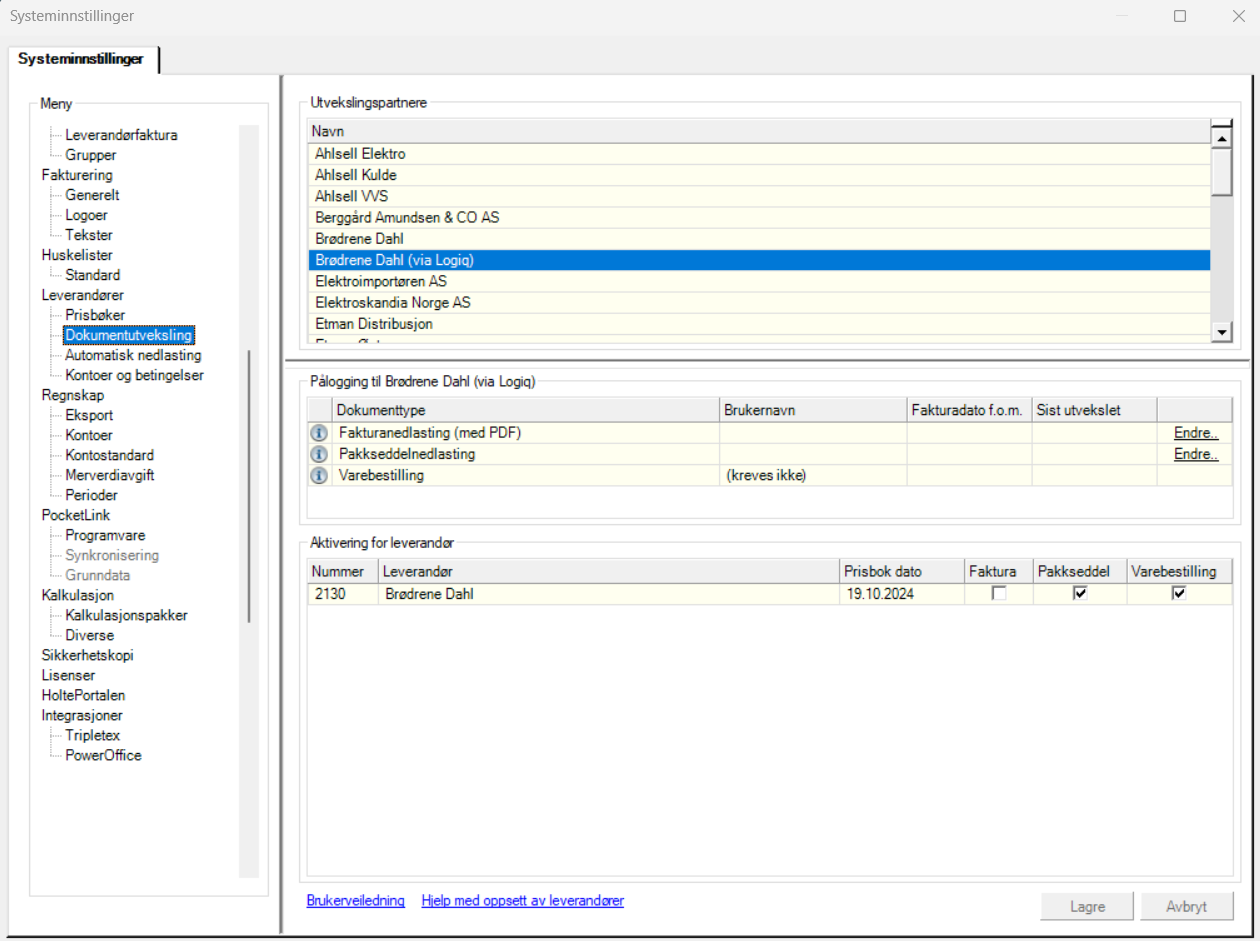The height and width of the screenshot is (941, 1260).
Task: Select Leverandørfaktura in the menu tree
Action: click(x=122, y=135)
